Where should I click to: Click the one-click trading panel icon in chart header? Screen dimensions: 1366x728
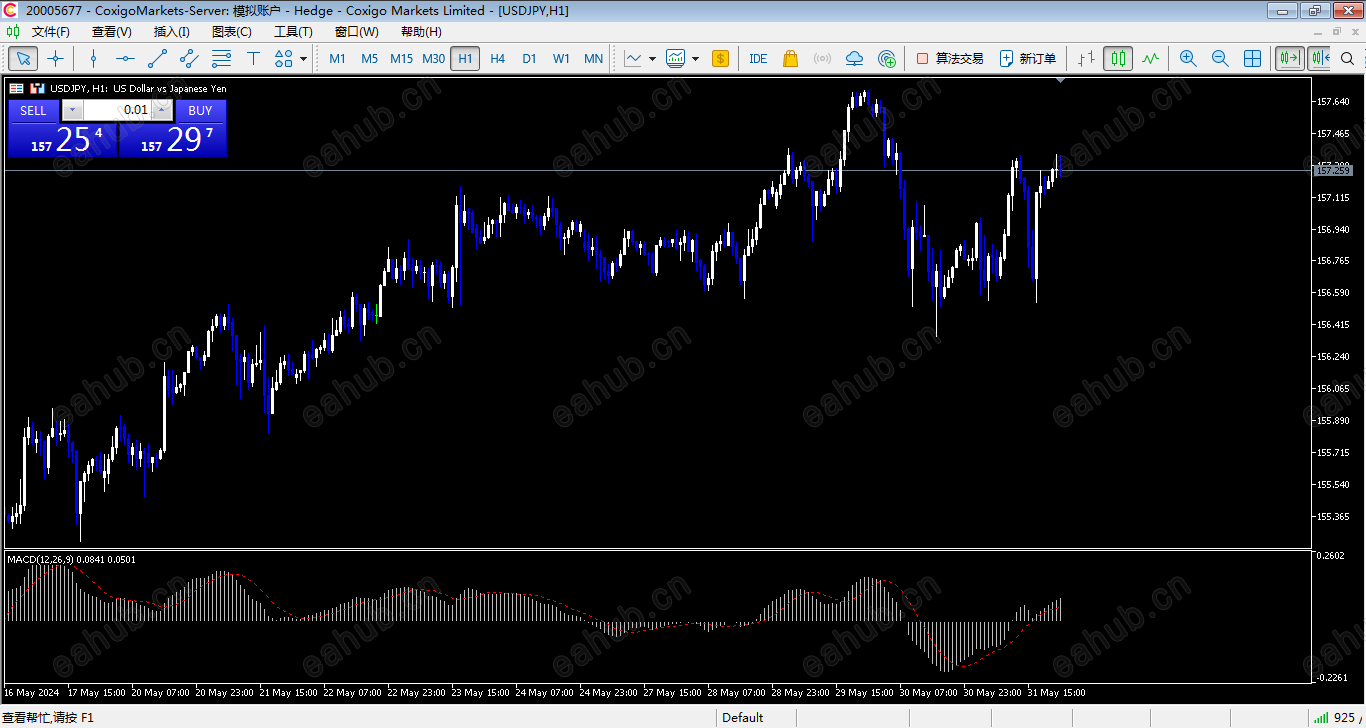click(38, 88)
